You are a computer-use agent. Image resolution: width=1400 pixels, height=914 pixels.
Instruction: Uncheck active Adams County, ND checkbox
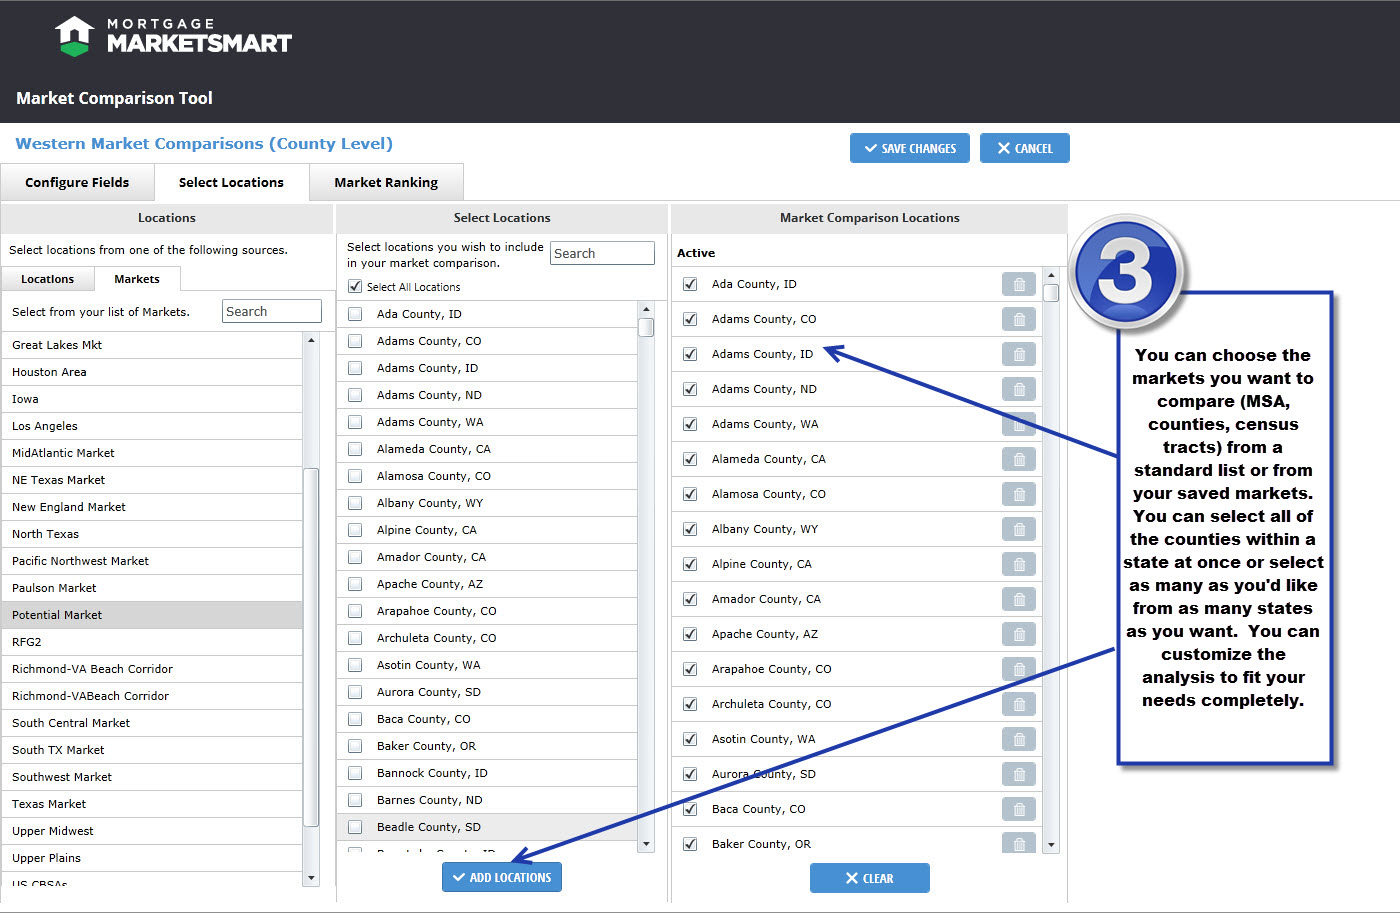pos(690,389)
